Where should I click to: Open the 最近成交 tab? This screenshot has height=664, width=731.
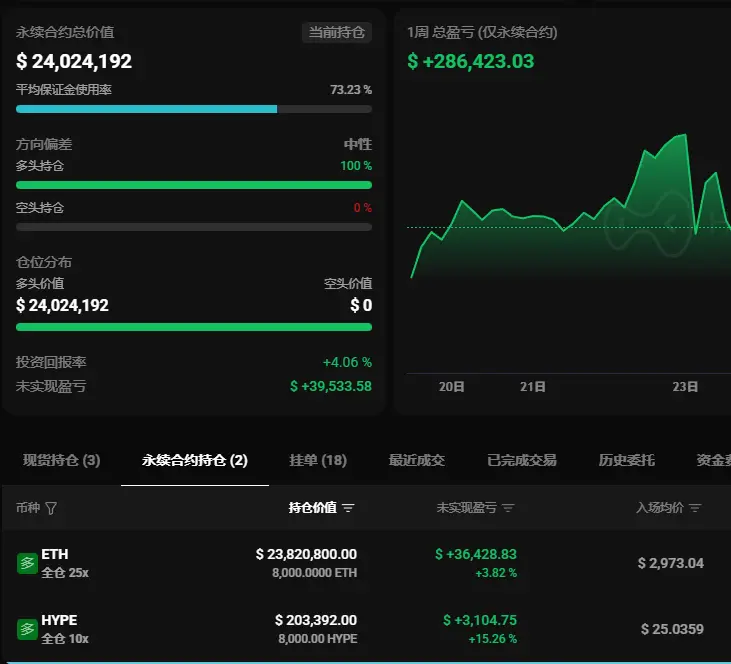coord(417,460)
